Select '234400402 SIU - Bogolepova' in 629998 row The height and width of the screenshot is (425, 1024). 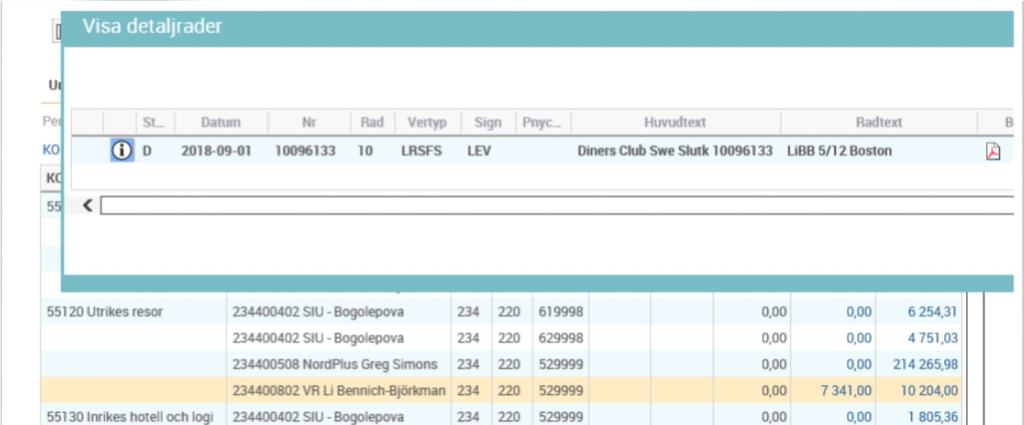318,338
